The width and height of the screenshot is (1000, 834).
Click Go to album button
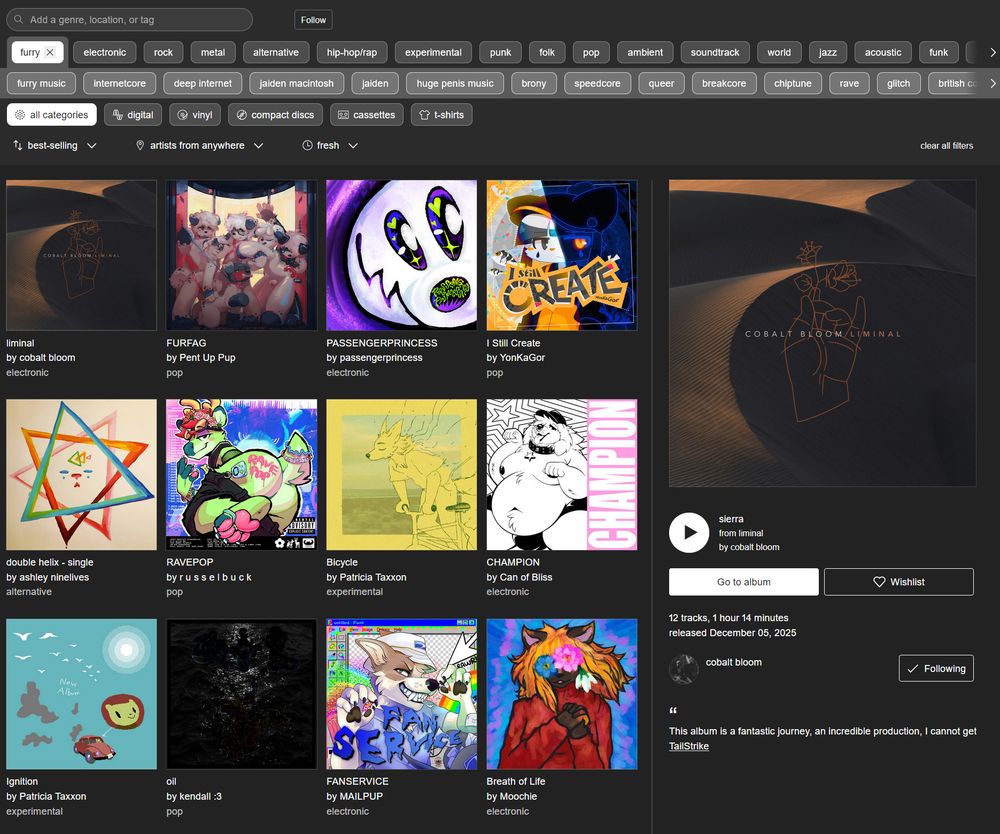[x=744, y=582]
